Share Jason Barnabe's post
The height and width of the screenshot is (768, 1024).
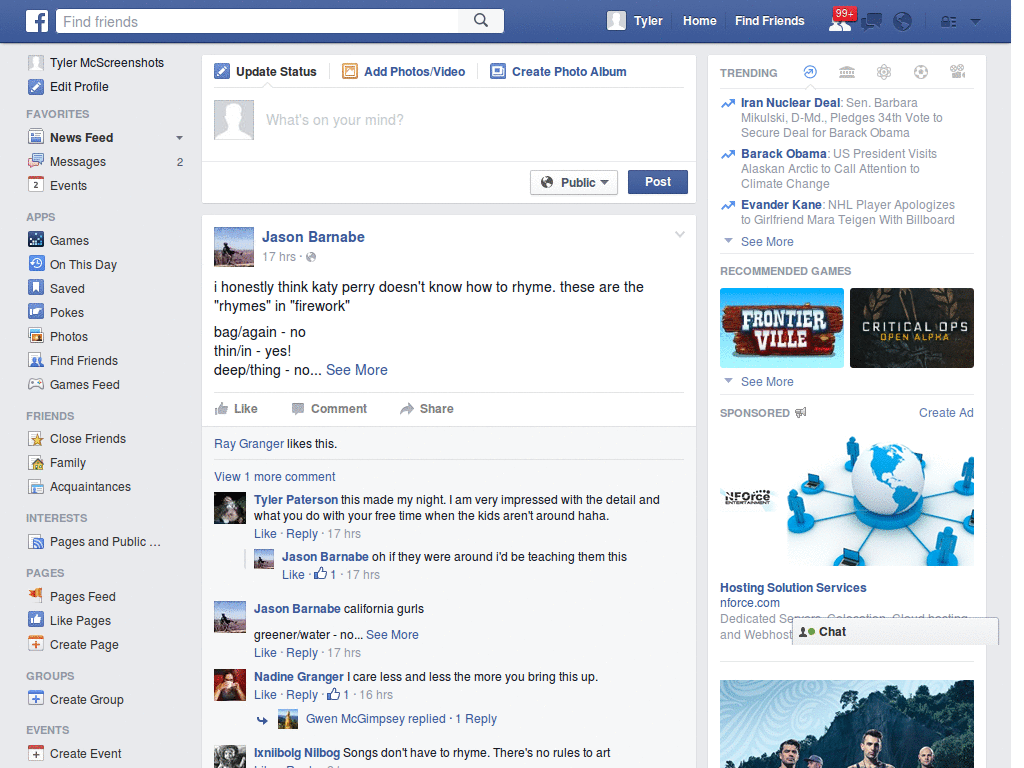coord(426,409)
